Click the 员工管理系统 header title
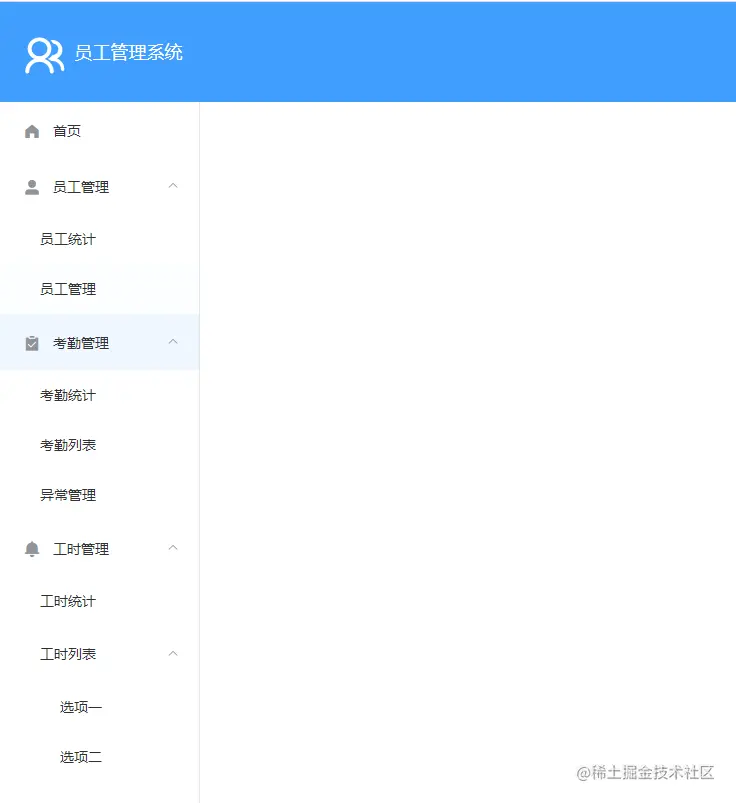This screenshot has height=803, width=736. click(x=129, y=52)
